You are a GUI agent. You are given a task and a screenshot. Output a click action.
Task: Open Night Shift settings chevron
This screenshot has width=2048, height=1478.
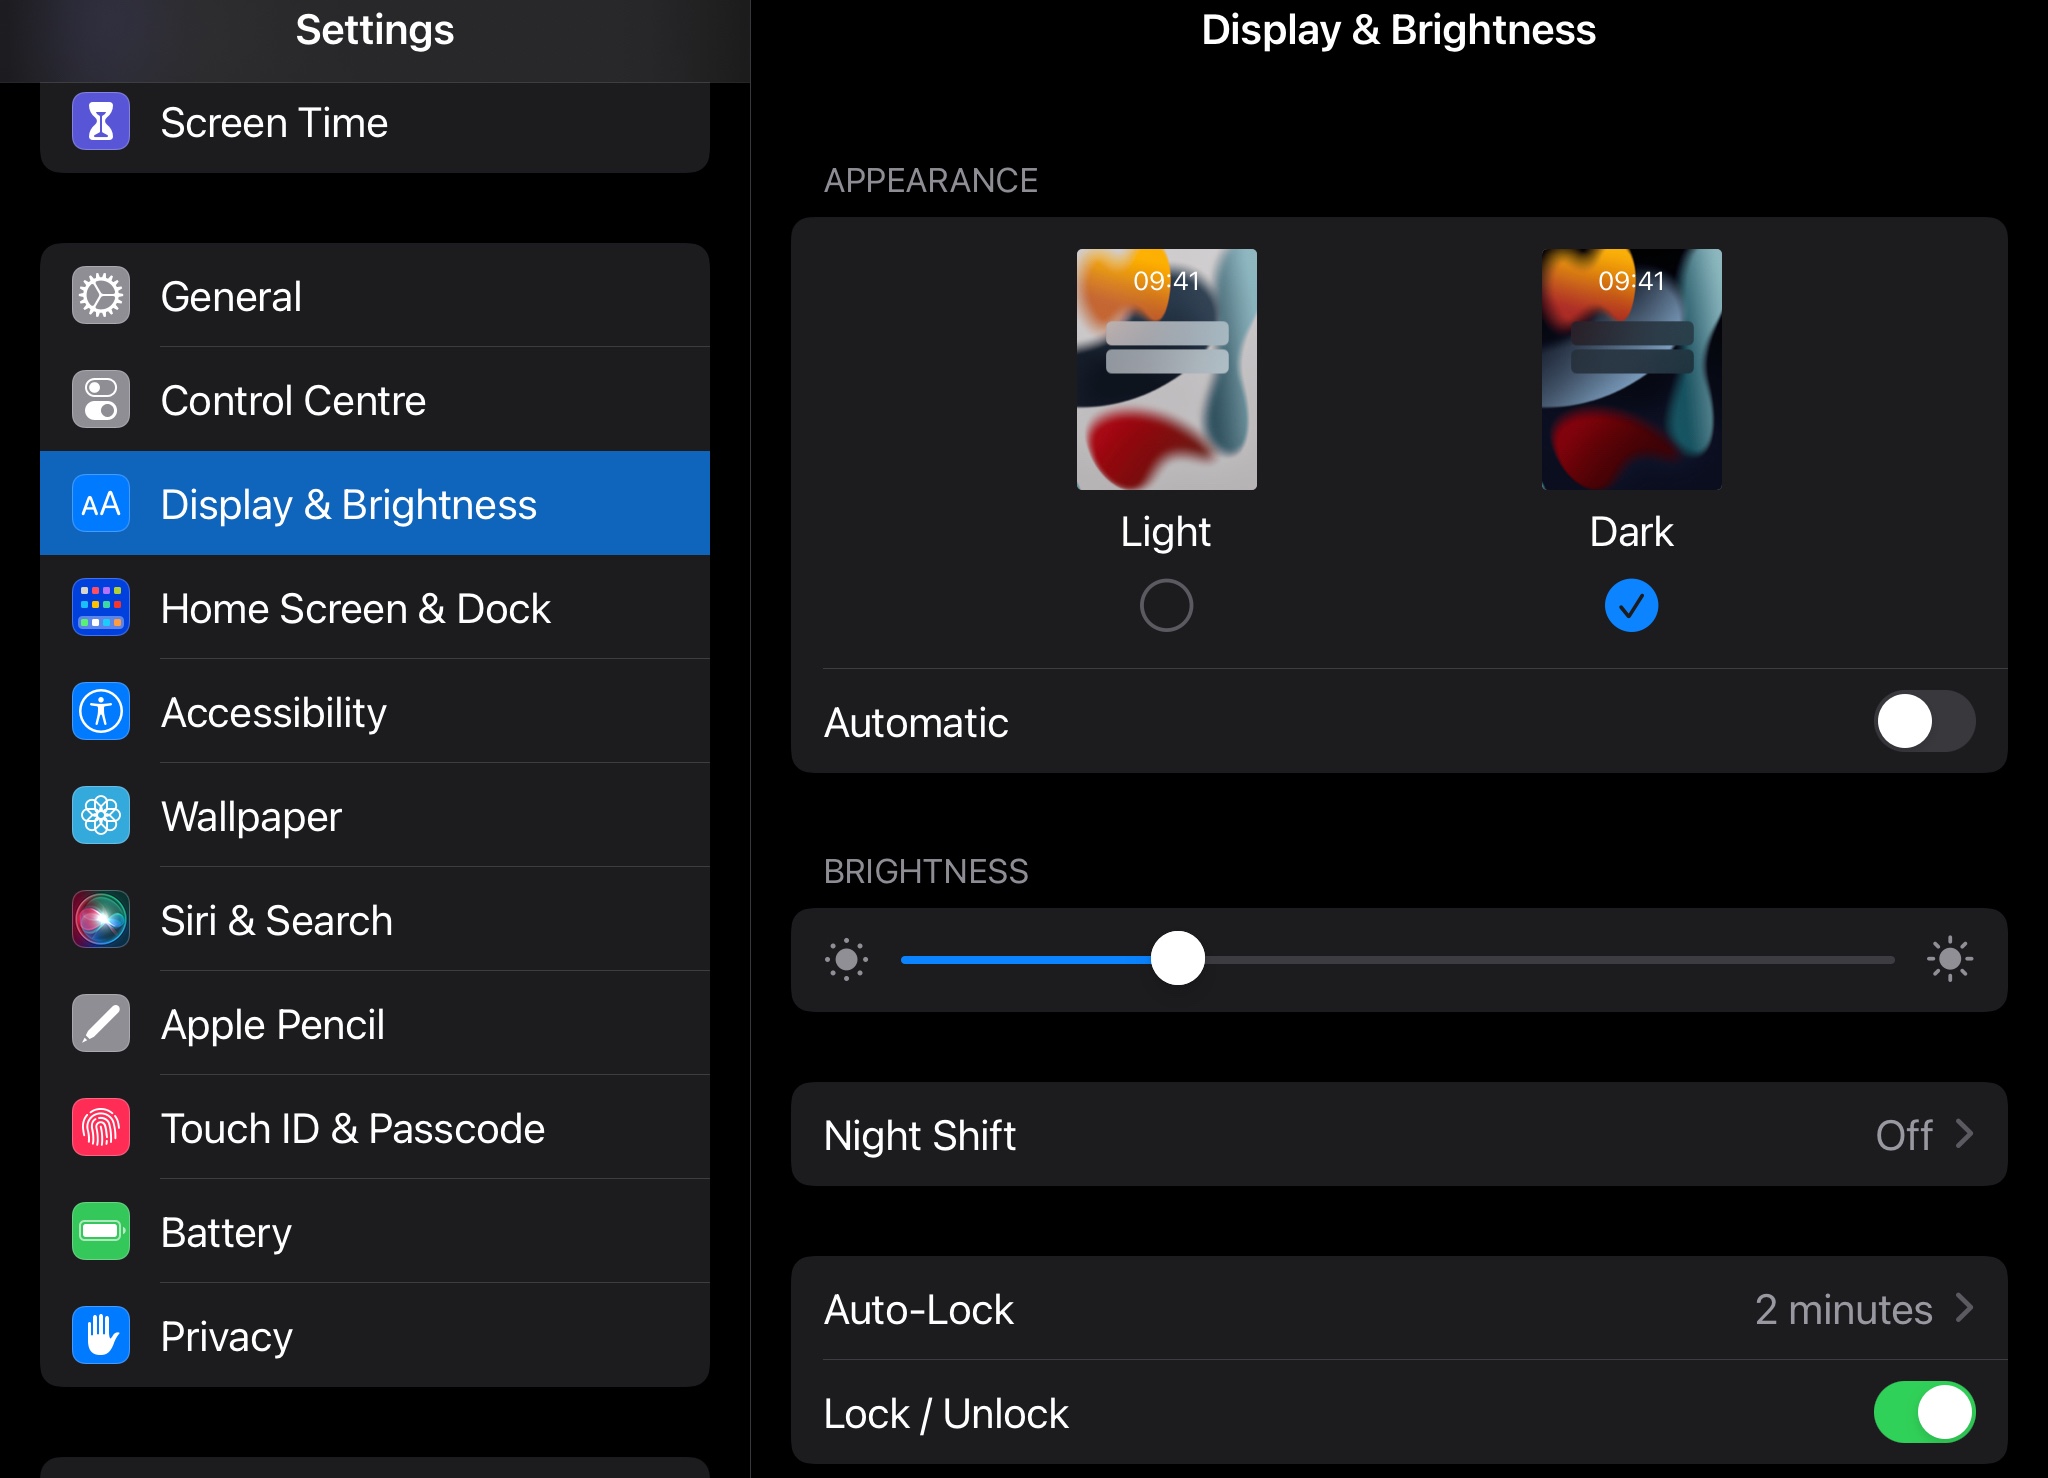point(1964,1134)
